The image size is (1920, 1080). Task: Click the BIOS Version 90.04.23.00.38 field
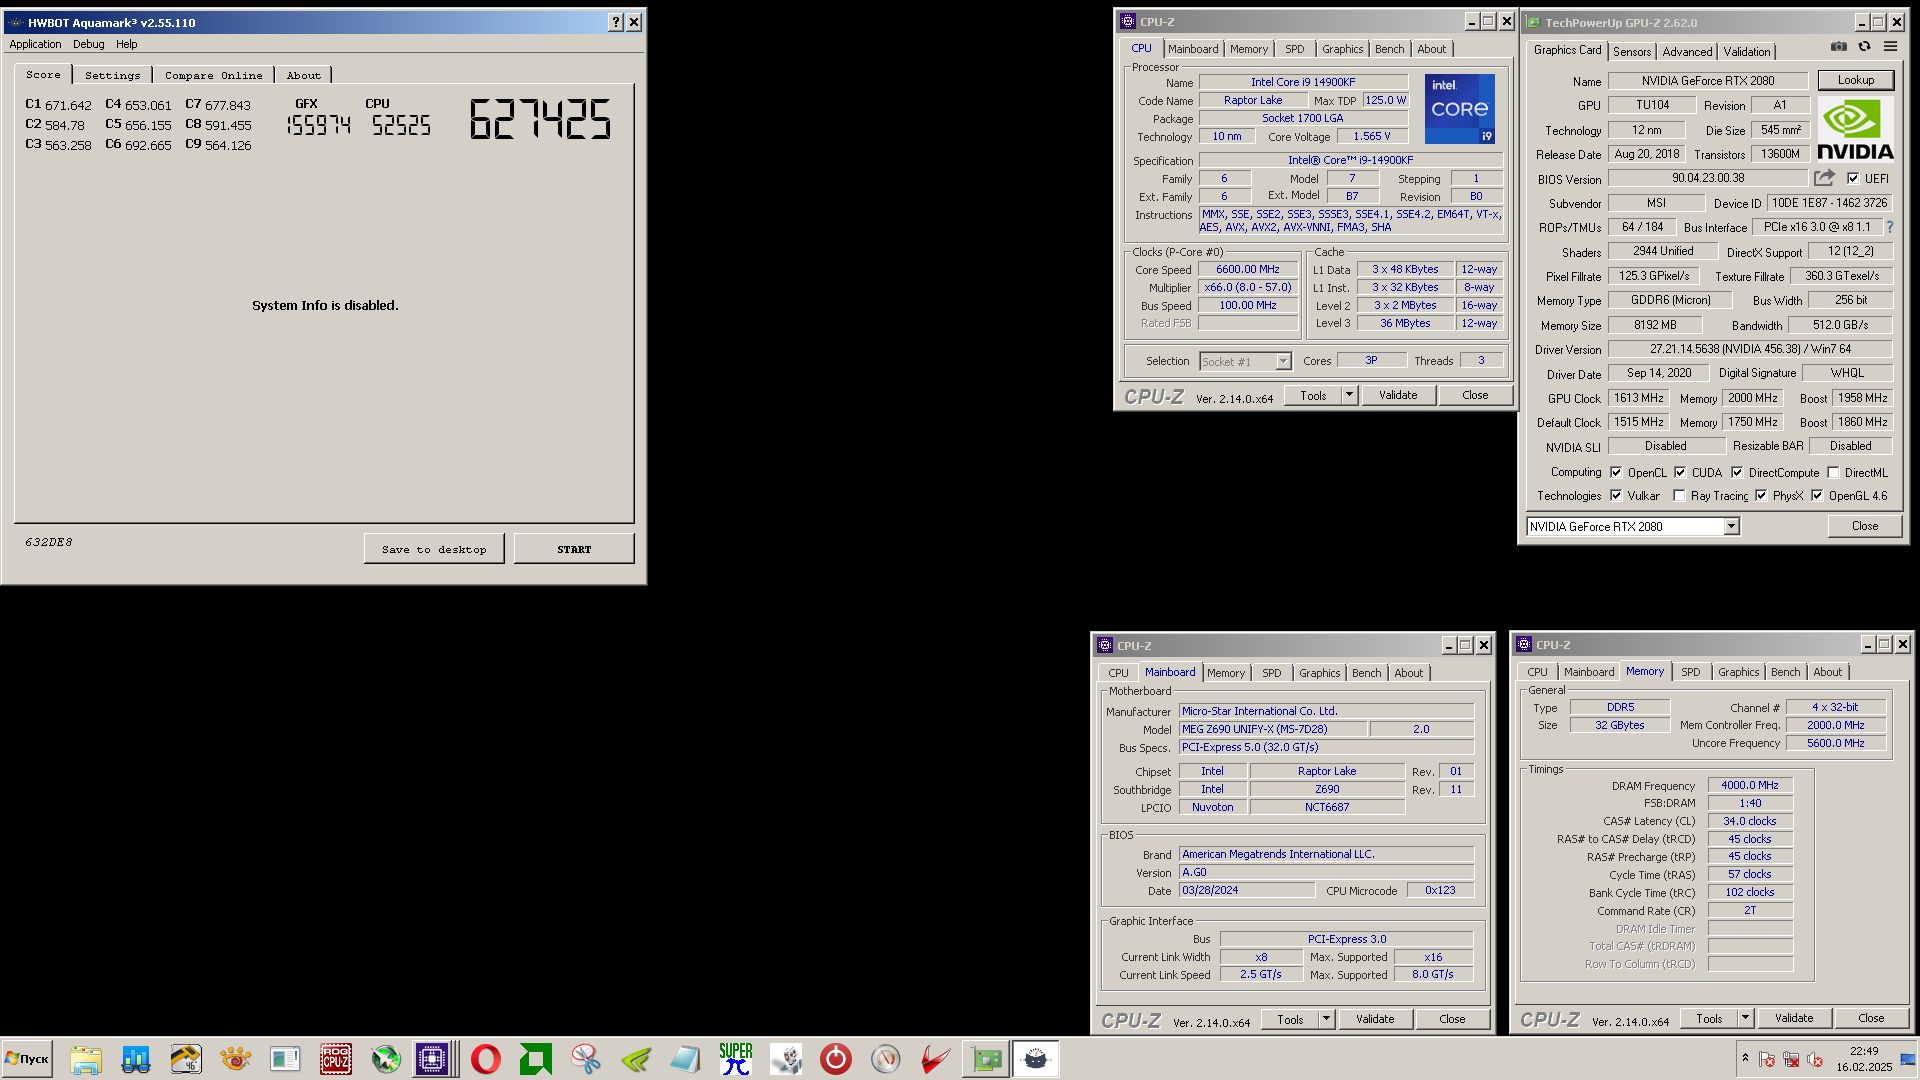pos(1708,178)
